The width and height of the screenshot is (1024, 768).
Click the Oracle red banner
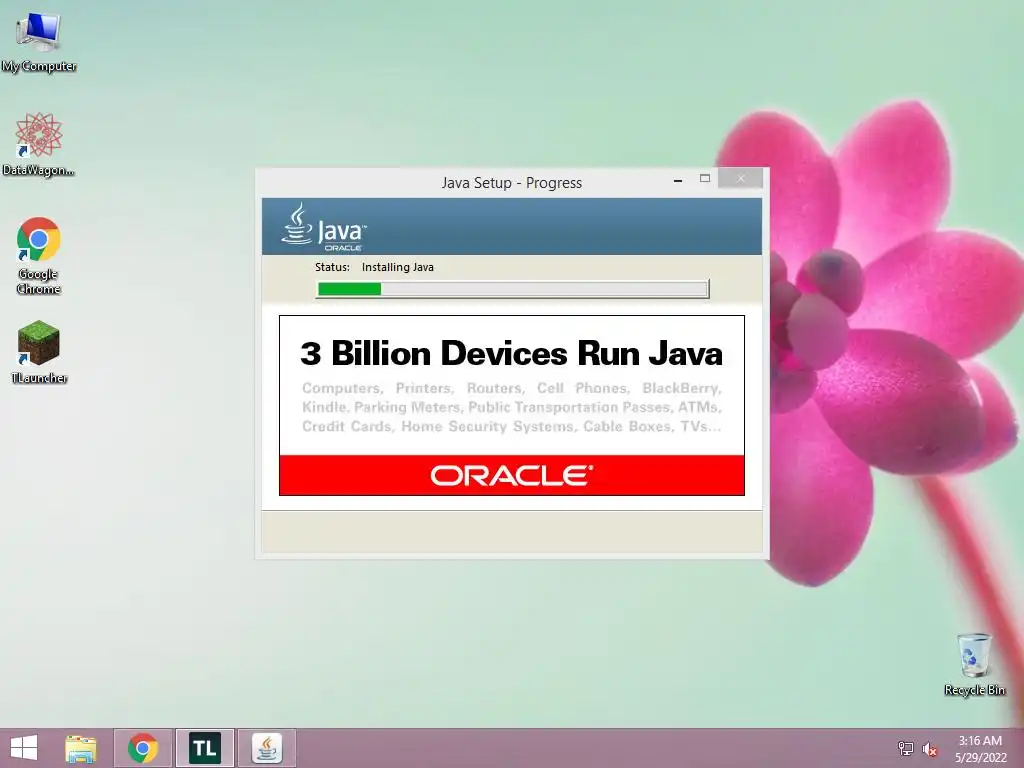click(512, 475)
